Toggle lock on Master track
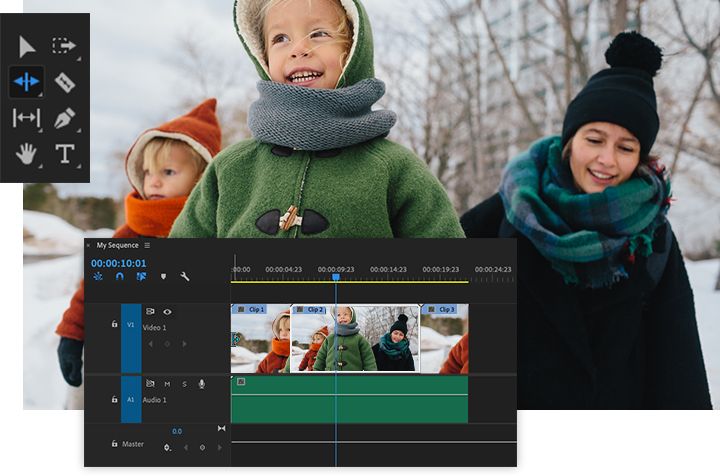Image resolution: width=720 pixels, height=476 pixels. 114,444
